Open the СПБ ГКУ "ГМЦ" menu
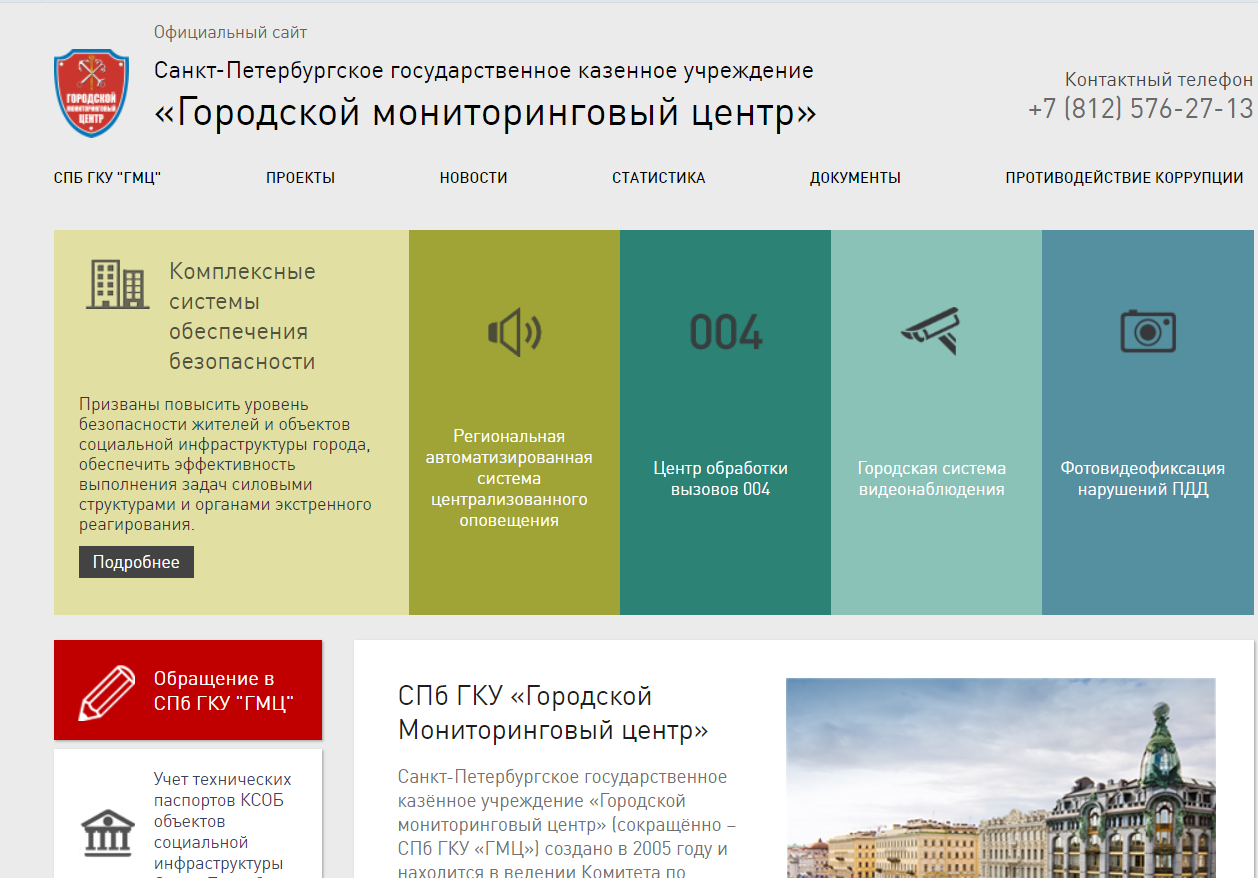 point(107,178)
